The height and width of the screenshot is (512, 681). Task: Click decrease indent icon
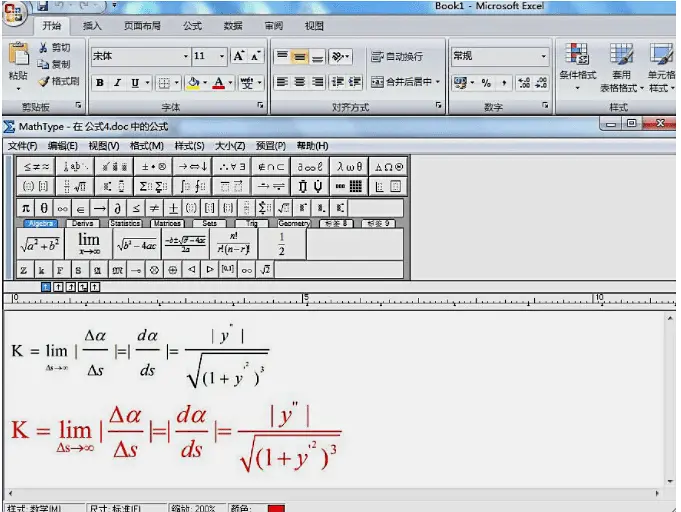337,82
